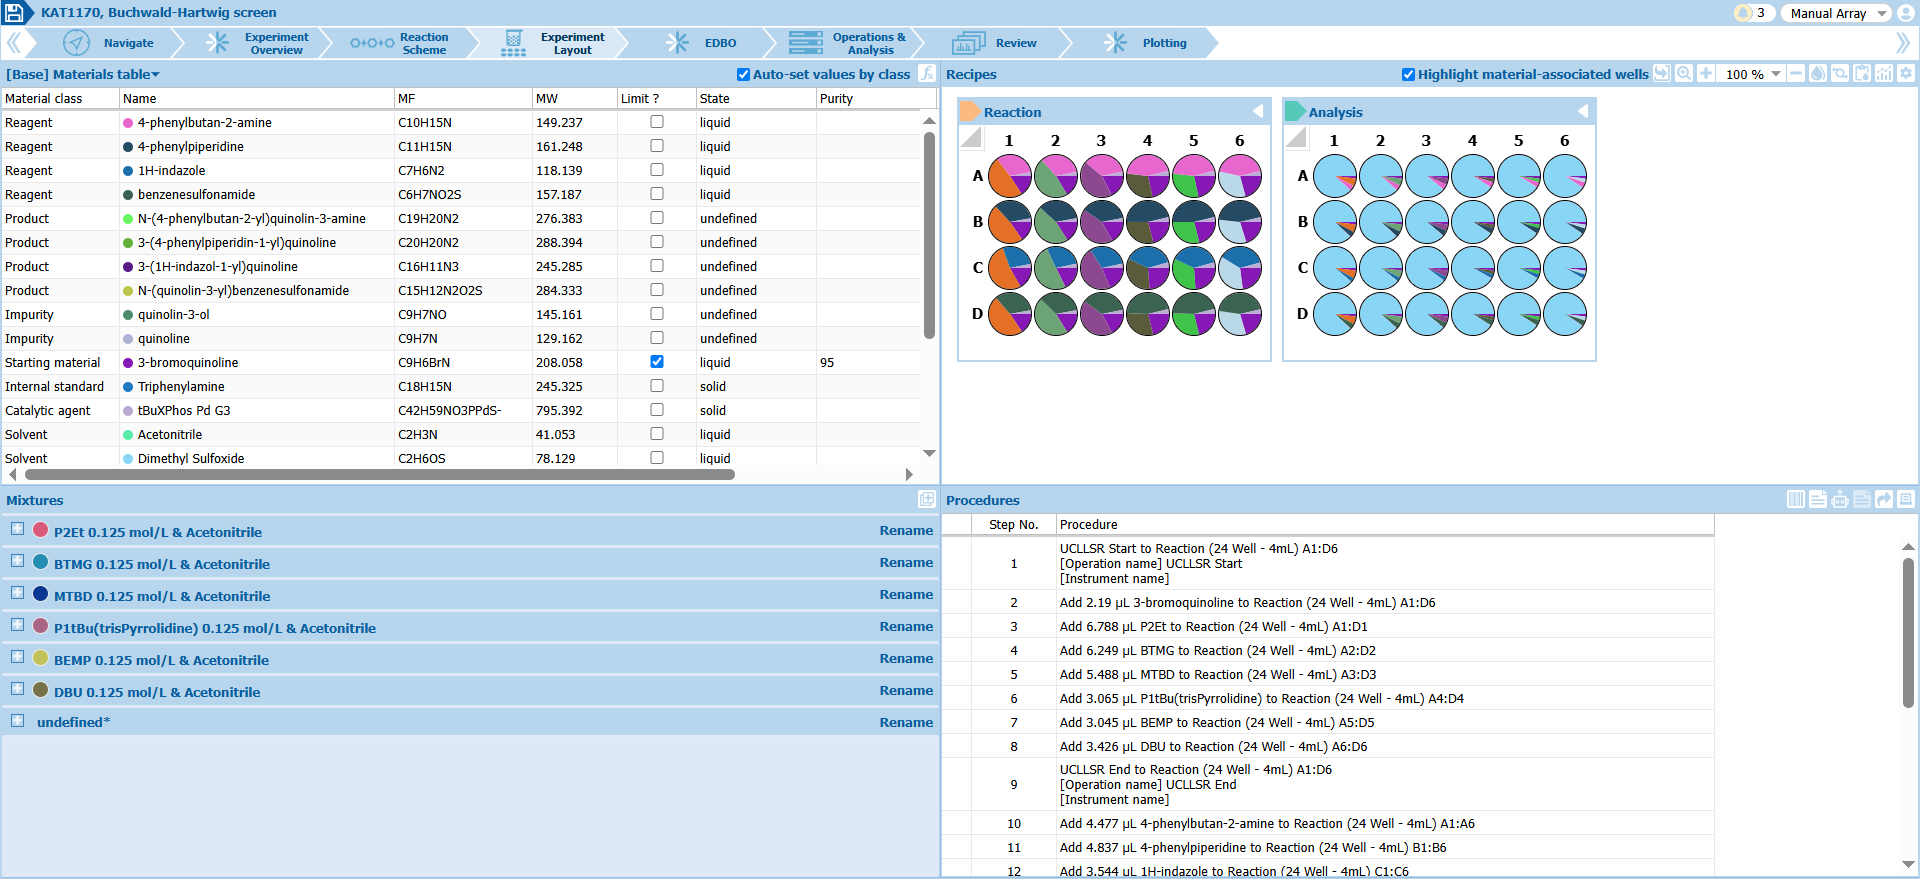
Task: Expand the BTMG 0.125 mol/L mixture
Action: coord(17,562)
